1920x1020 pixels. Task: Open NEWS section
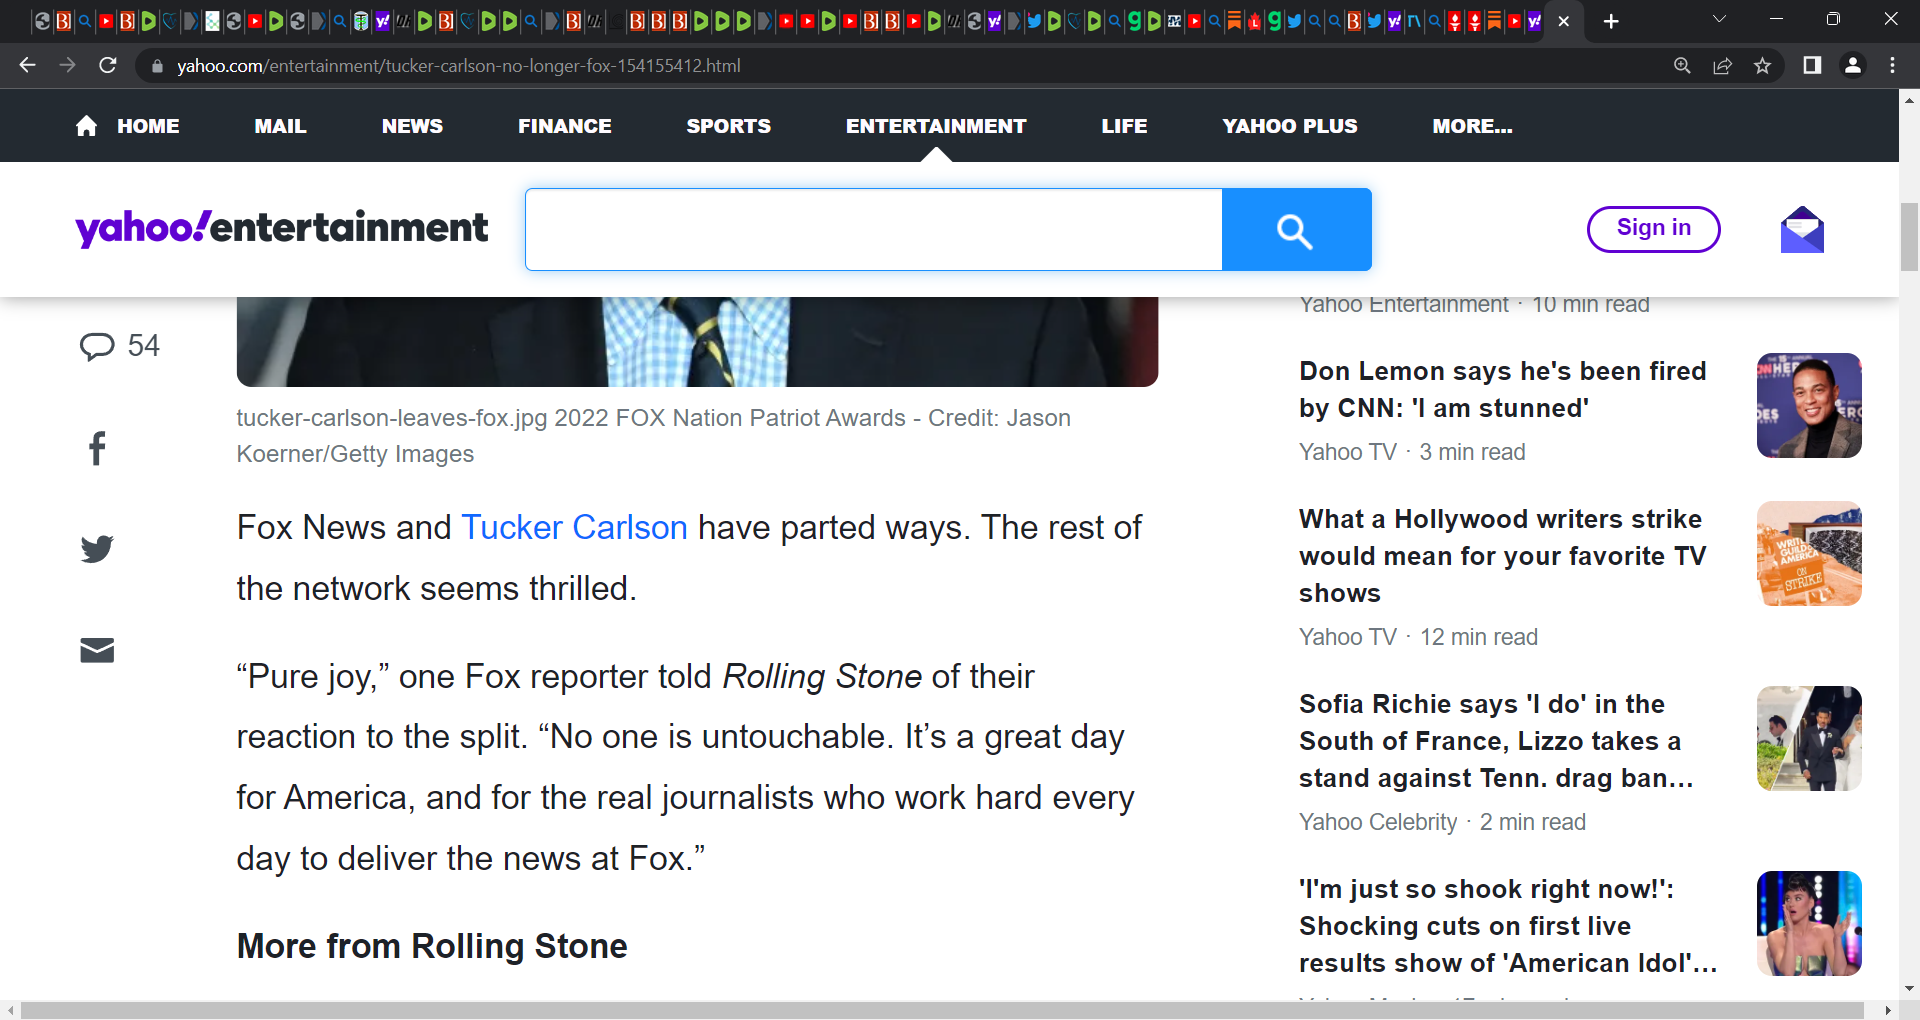[x=412, y=126]
